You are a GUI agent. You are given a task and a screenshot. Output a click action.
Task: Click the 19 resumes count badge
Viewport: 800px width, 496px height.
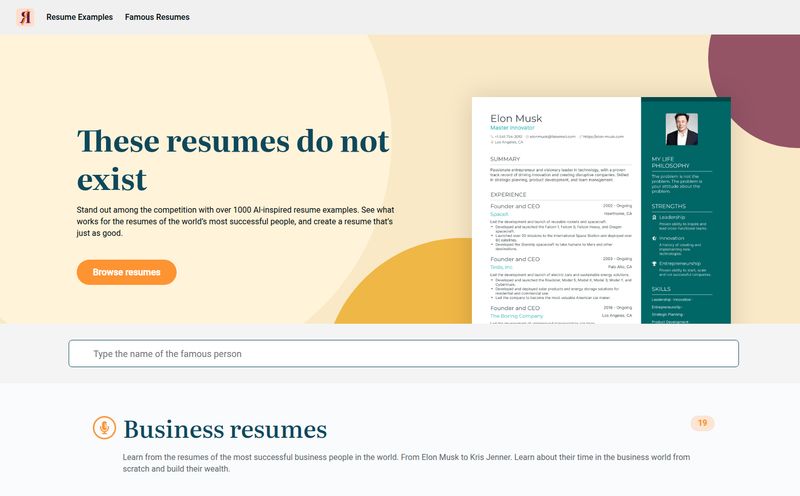click(x=703, y=423)
